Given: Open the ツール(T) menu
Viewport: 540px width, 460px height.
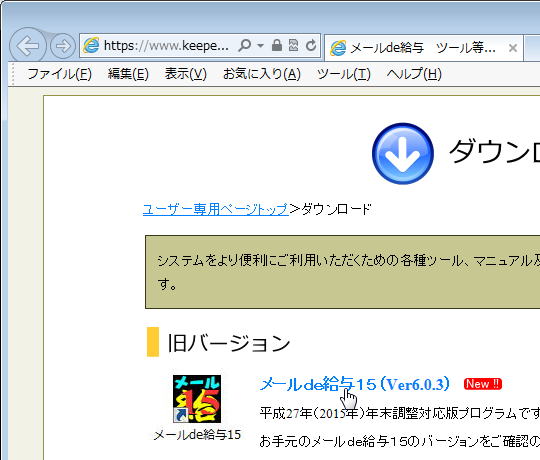Looking at the screenshot, I should (x=344, y=74).
